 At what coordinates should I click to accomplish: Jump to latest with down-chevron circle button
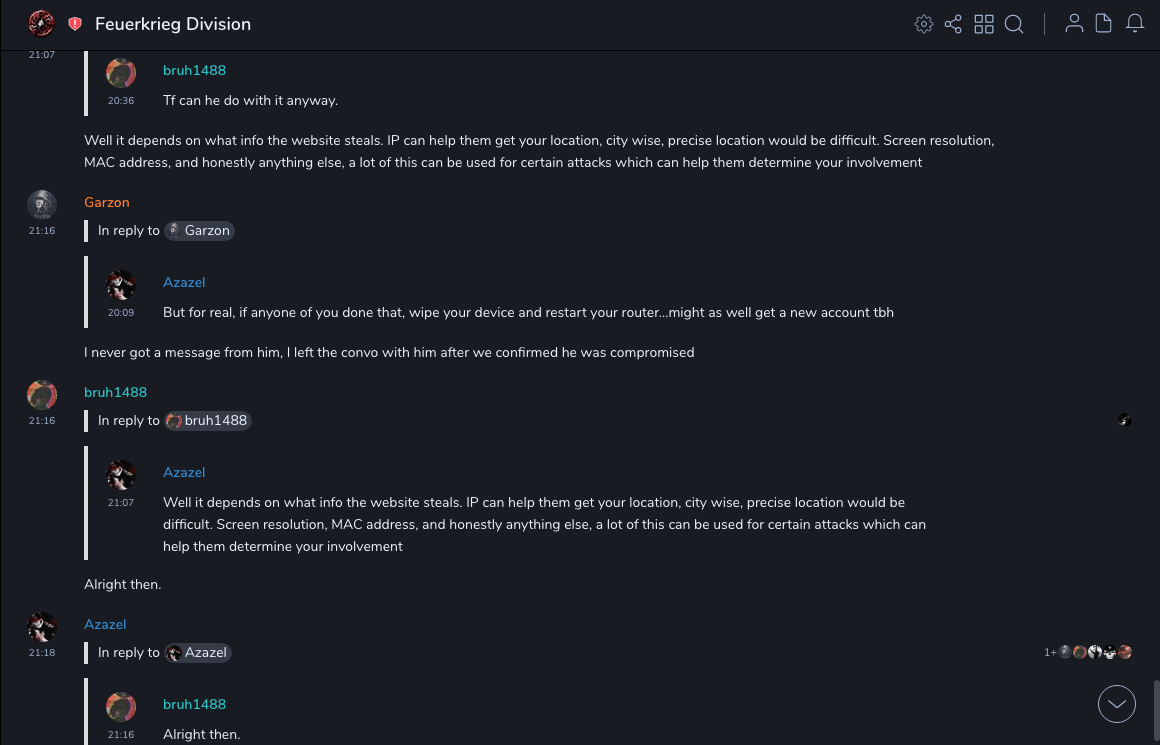coord(1117,704)
